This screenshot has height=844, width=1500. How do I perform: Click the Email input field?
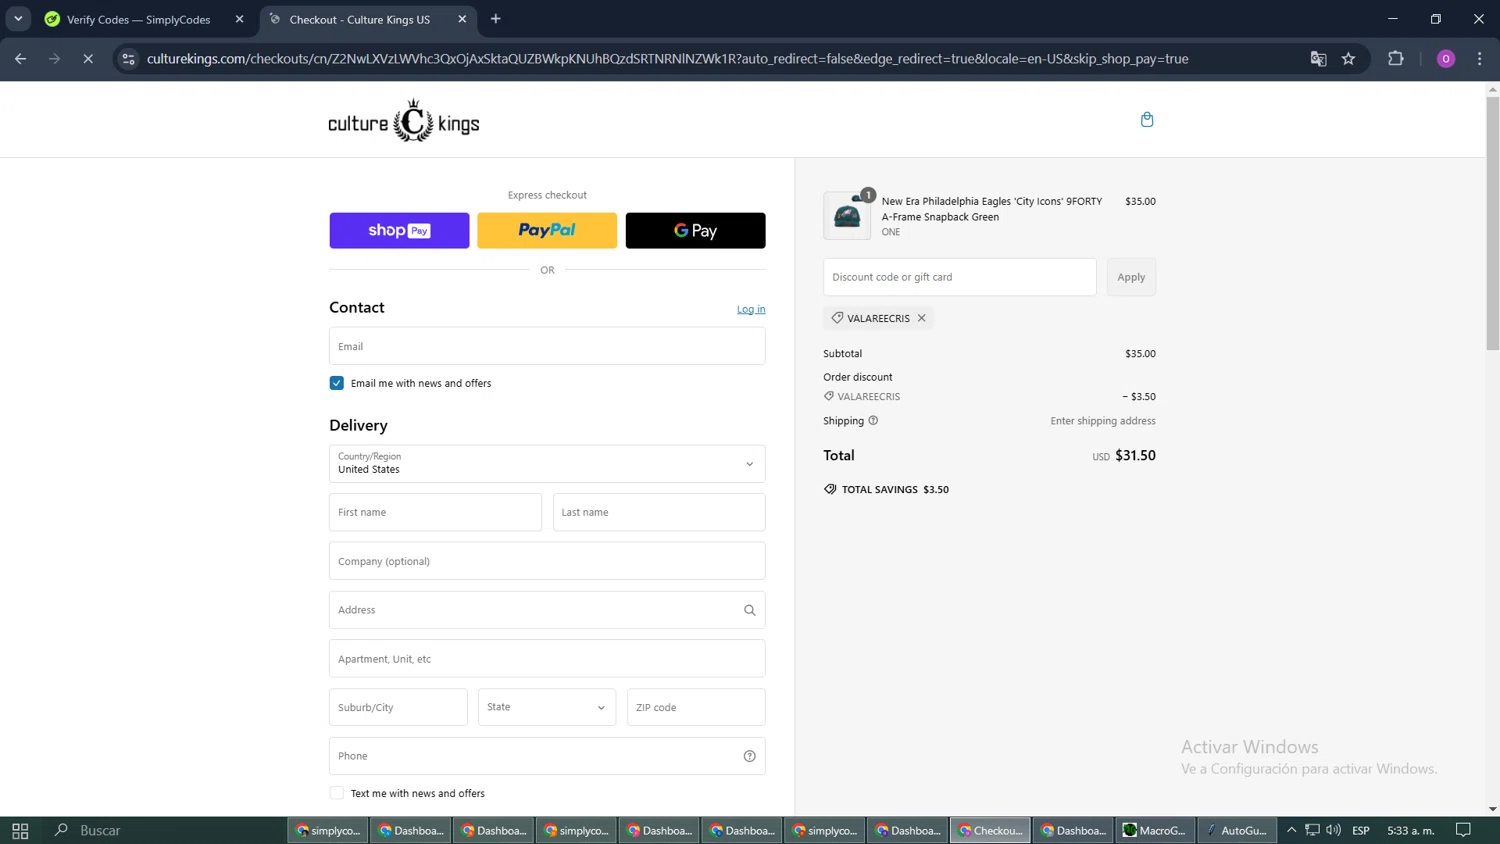click(x=547, y=346)
